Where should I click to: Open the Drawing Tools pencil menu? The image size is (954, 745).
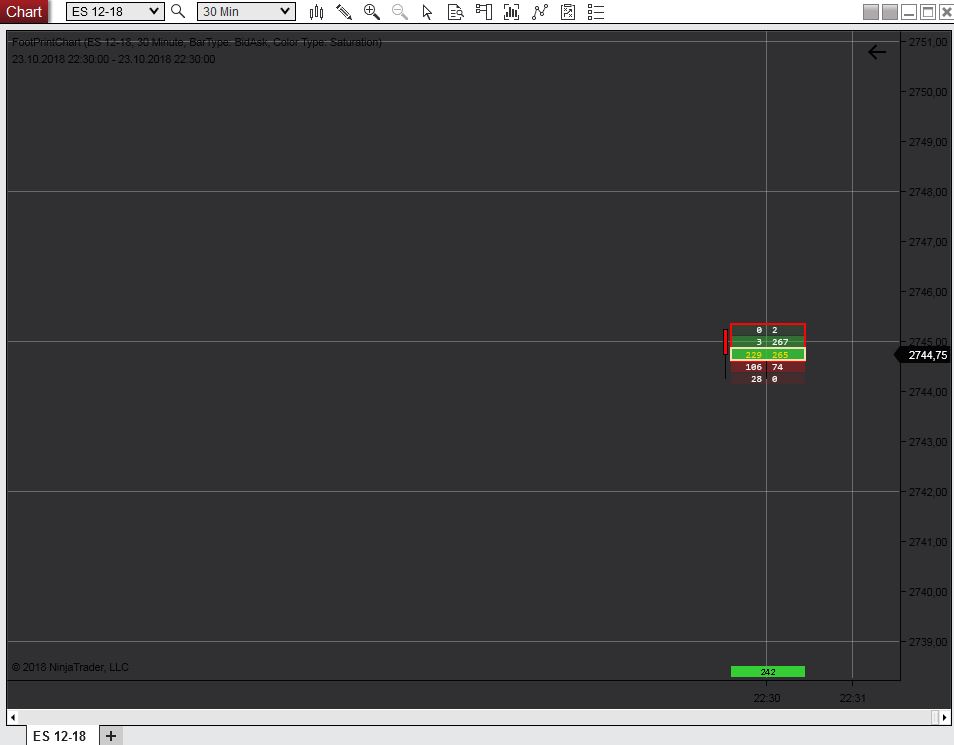[344, 12]
